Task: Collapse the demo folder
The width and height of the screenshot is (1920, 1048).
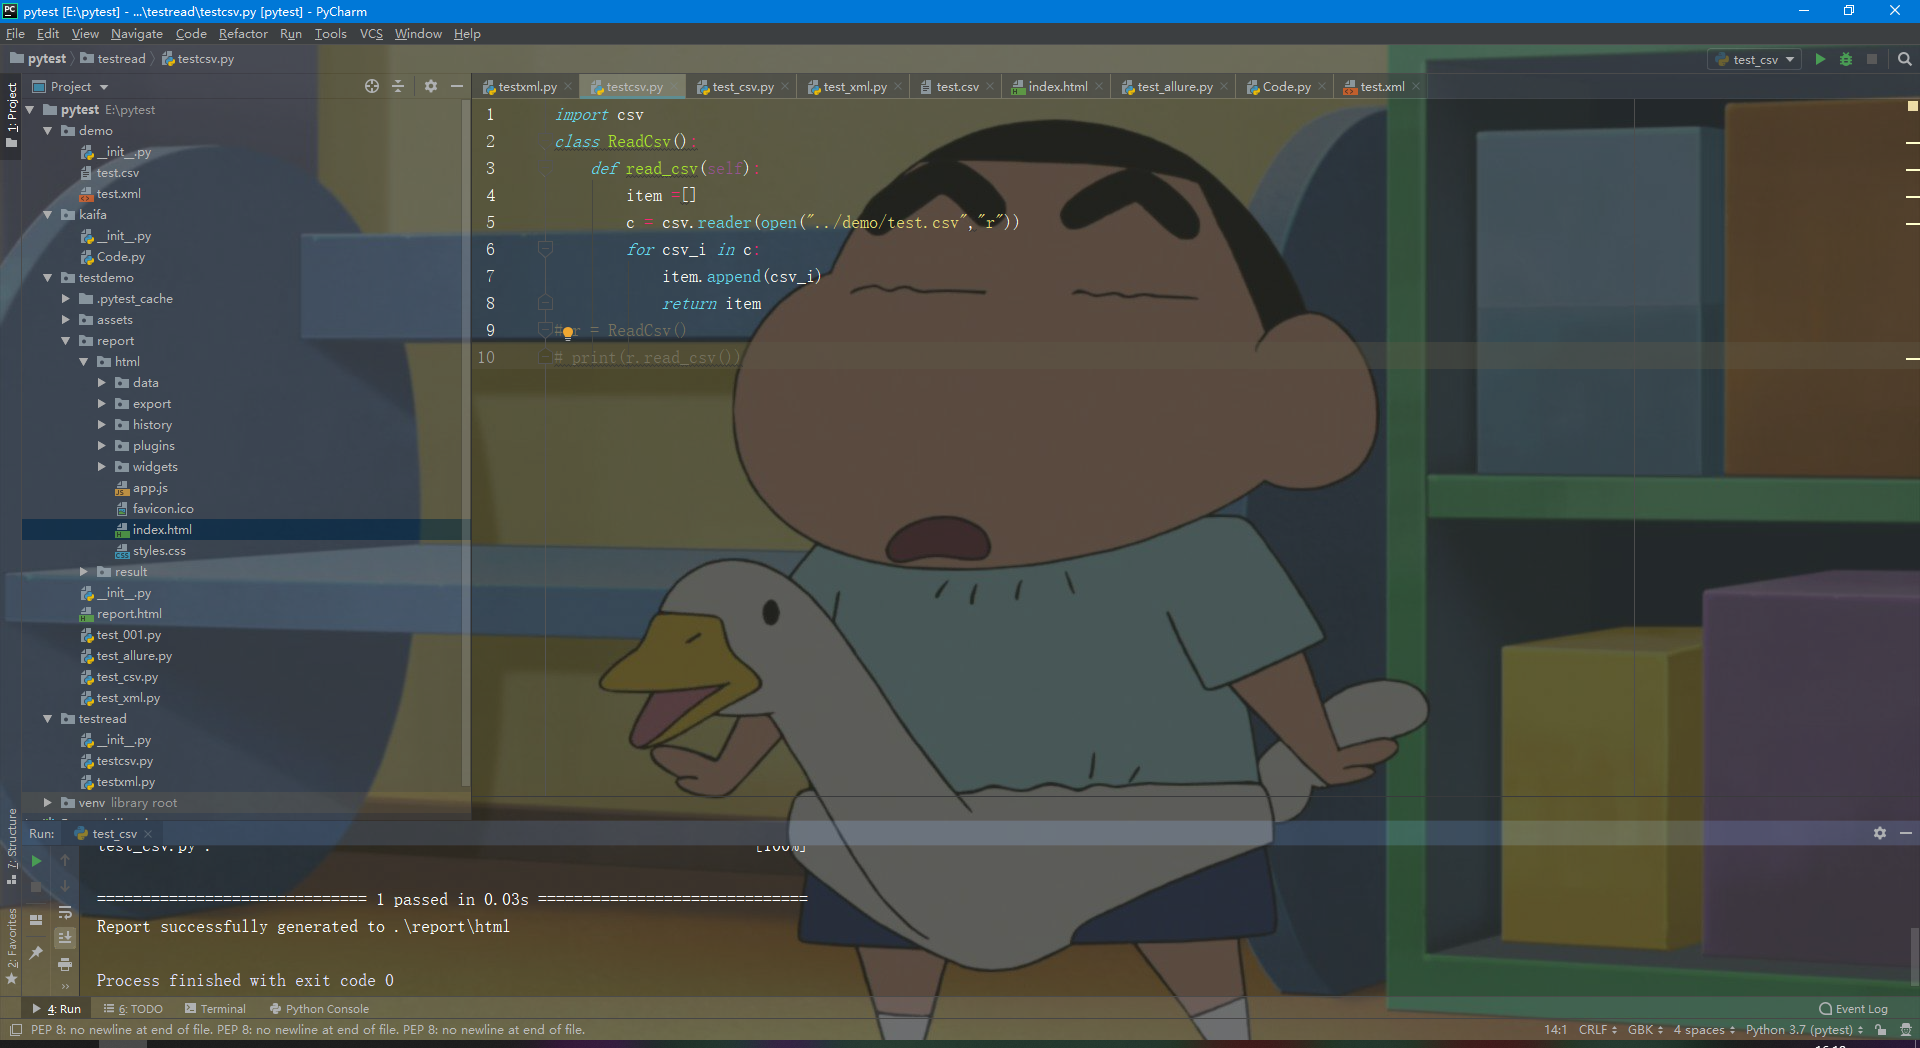Action: pyautogui.click(x=47, y=131)
